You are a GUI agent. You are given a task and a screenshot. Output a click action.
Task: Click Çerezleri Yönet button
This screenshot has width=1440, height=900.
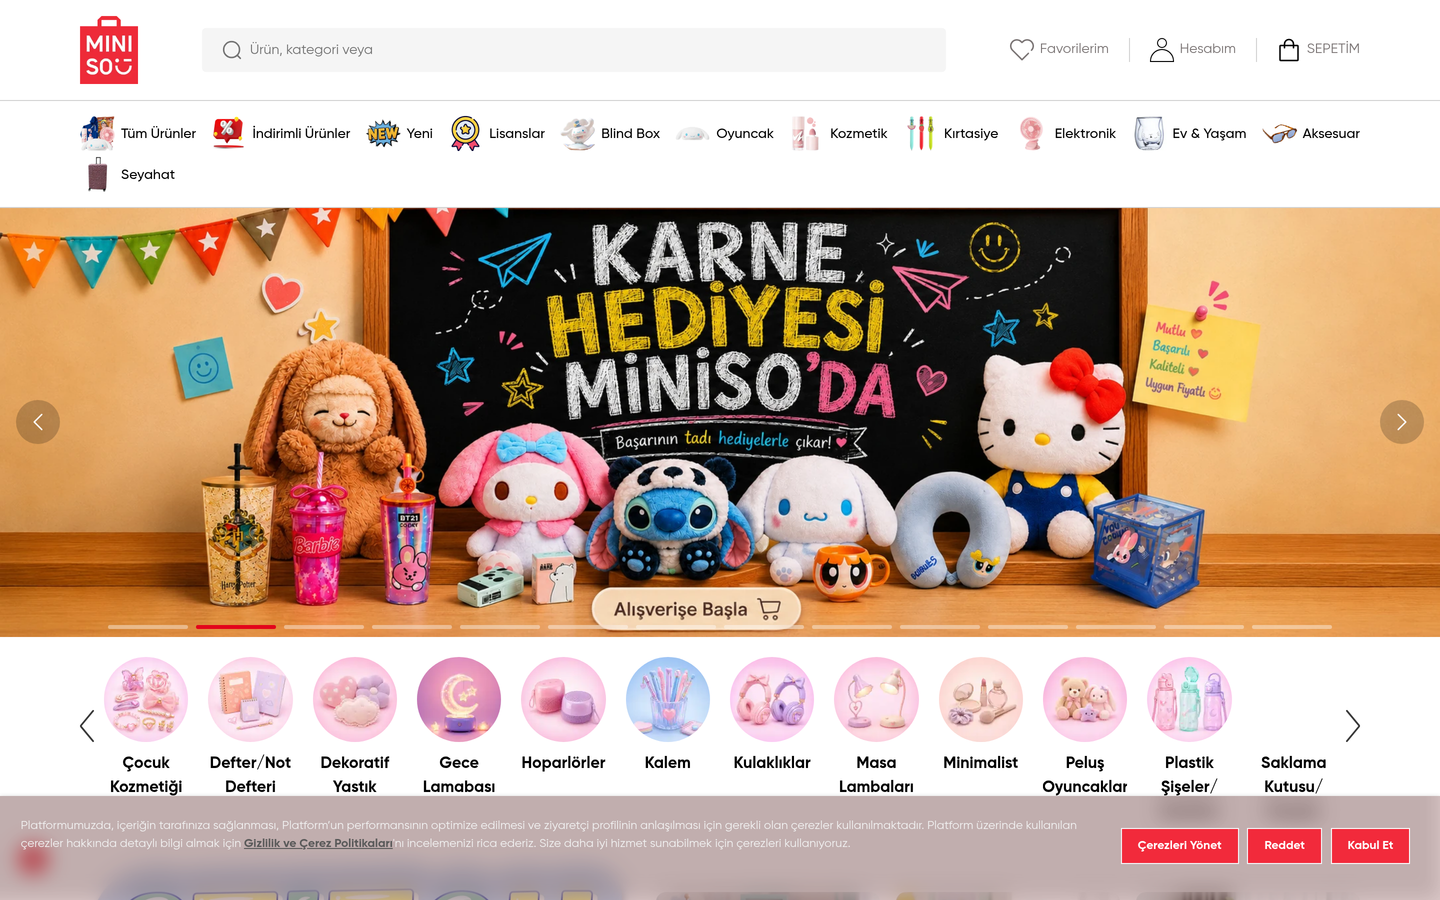coord(1180,845)
